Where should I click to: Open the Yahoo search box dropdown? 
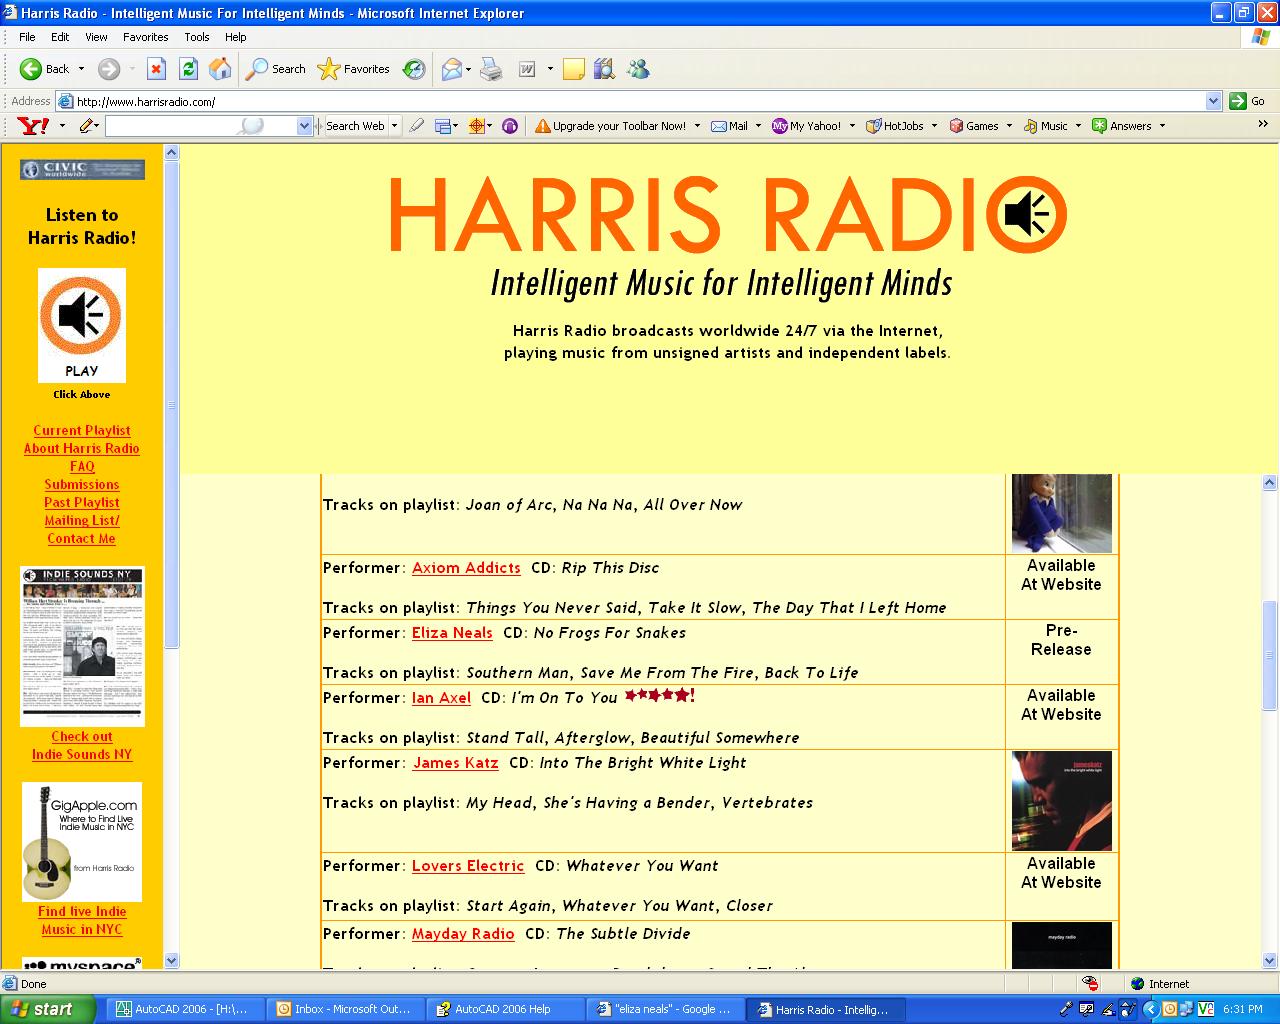(x=304, y=126)
